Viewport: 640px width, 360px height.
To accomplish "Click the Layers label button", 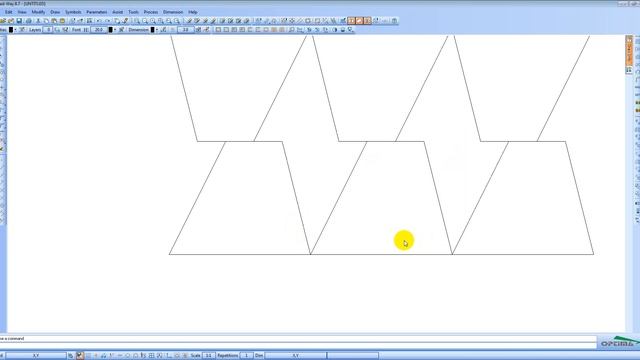I will click(x=35, y=29).
